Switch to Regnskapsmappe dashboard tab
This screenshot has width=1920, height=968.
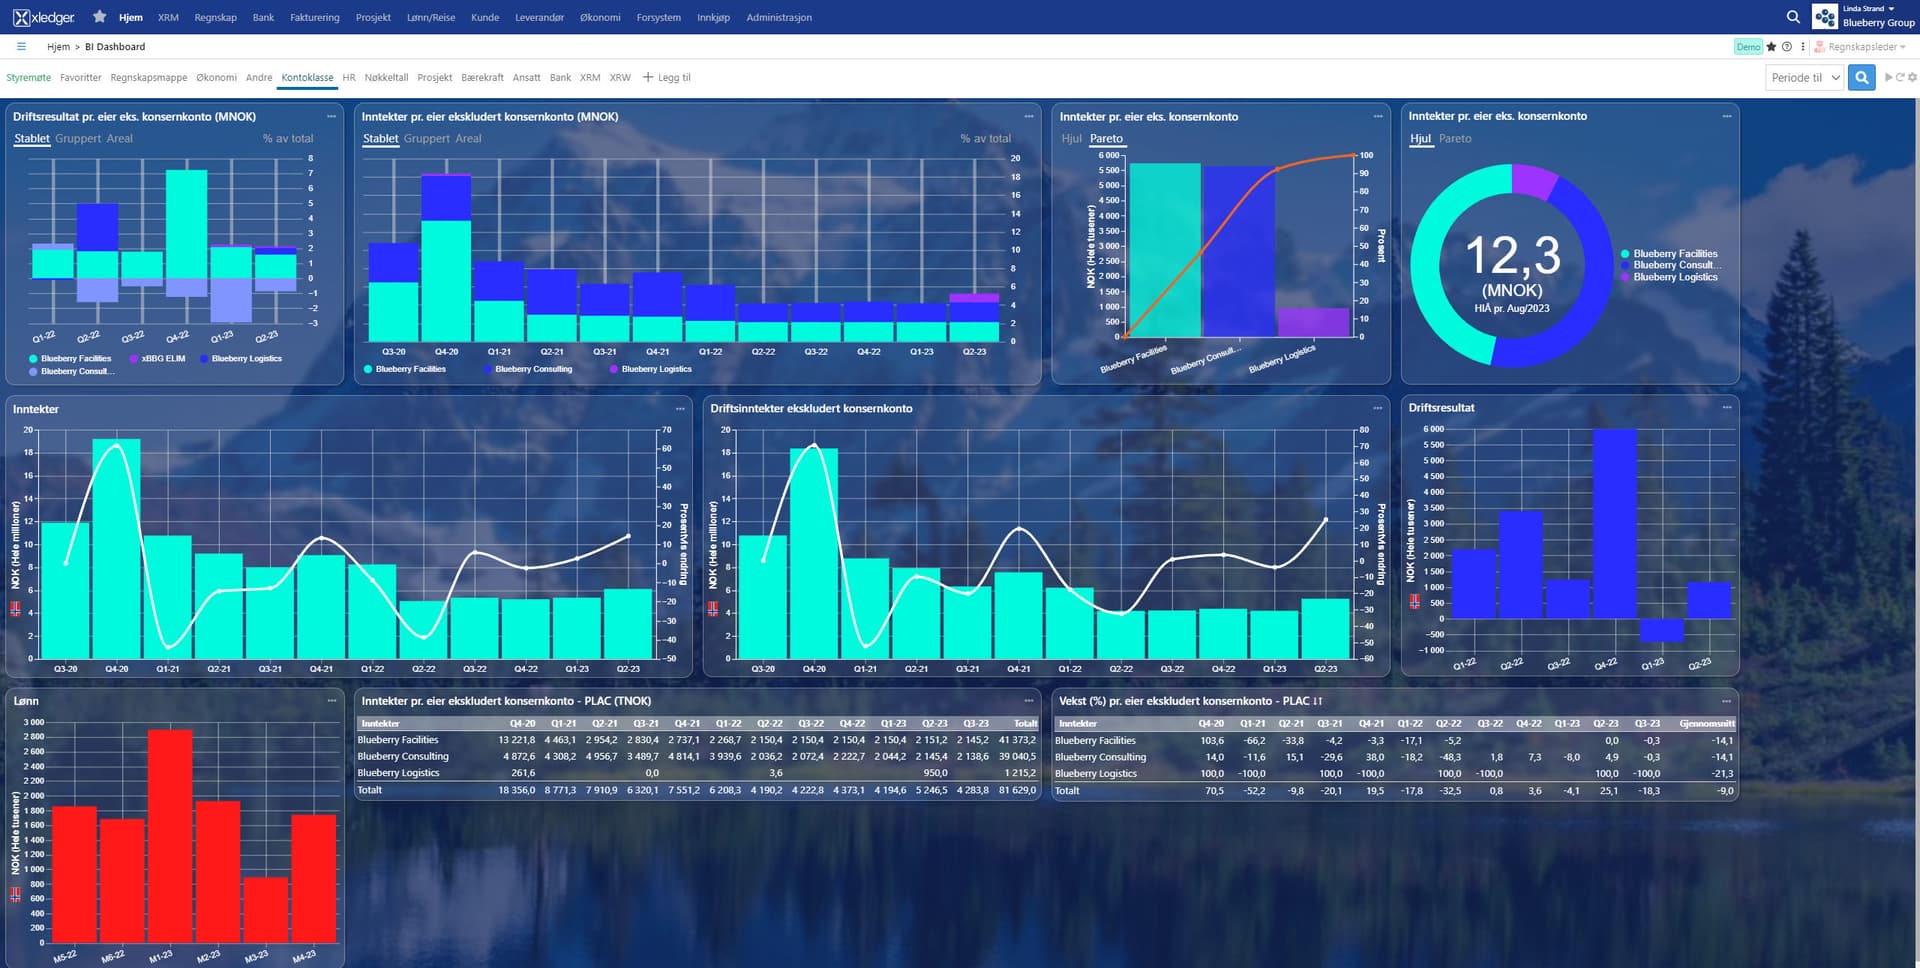[x=148, y=77]
